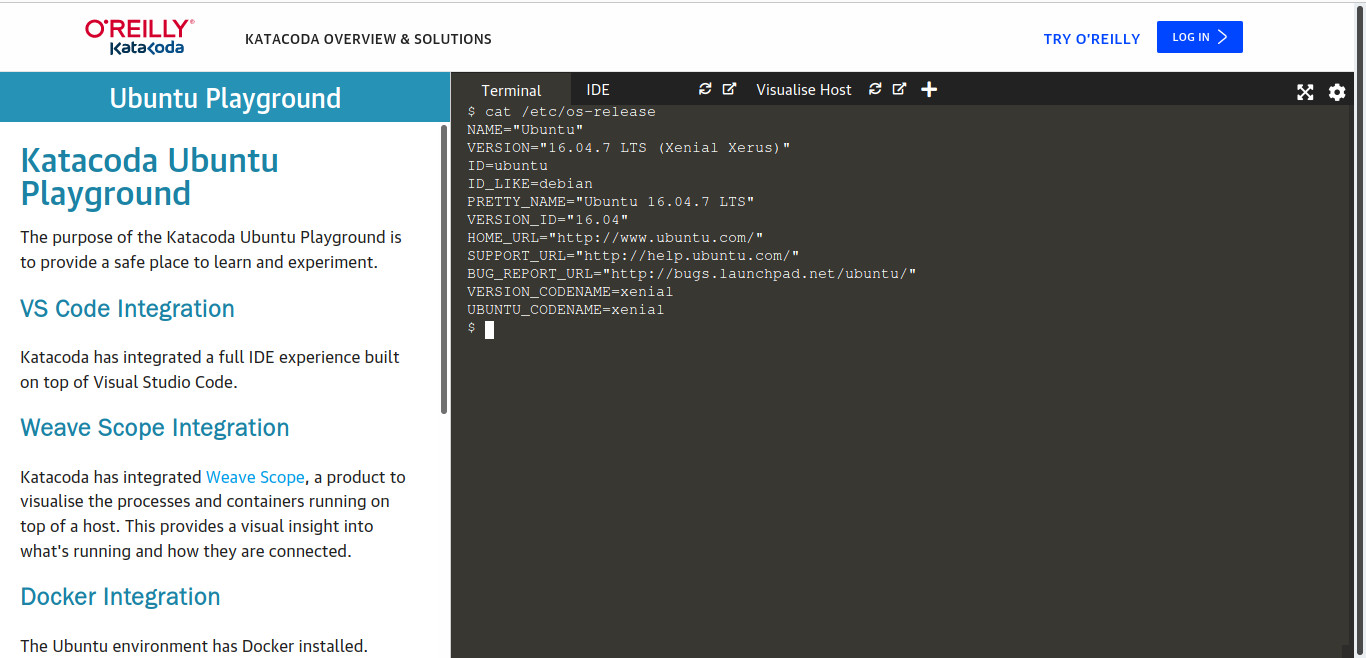Open Katacoda Overview & Solutions menu
This screenshot has width=1366, height=658.
(368, 39)
